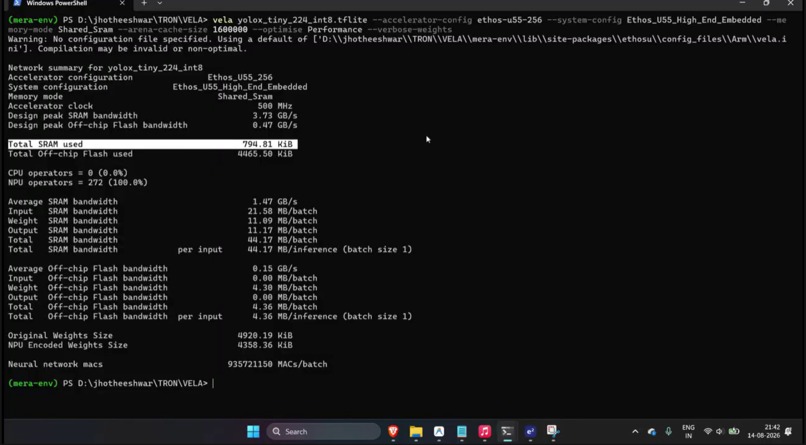Click the 935721150 MACs/batch value
Screen dimensions: 806x445
coord(277,364)
